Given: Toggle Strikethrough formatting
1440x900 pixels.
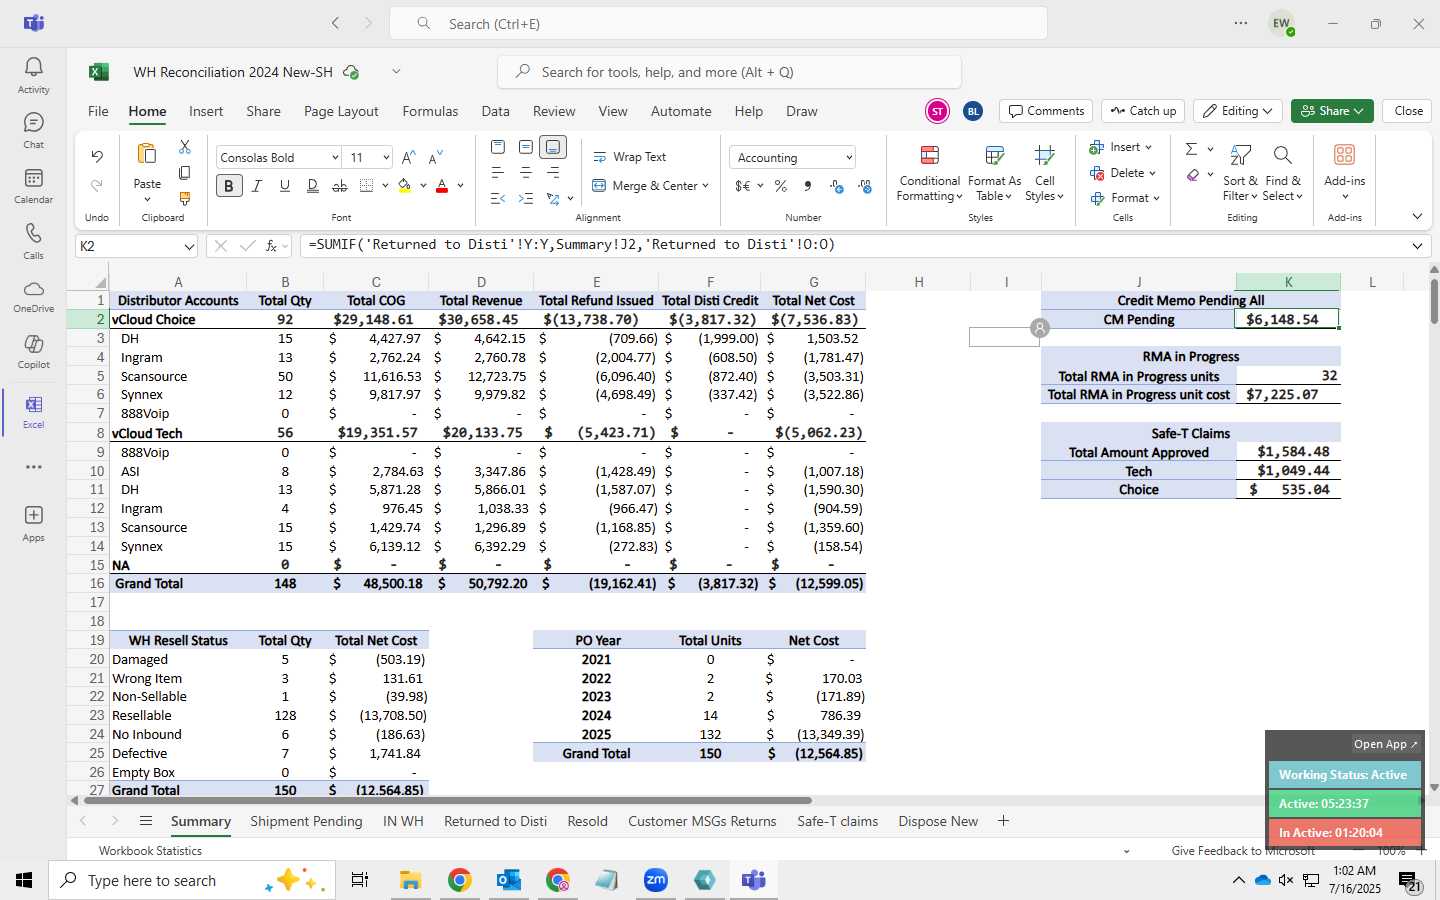Looking at the screenshot, I should [340, 185].
